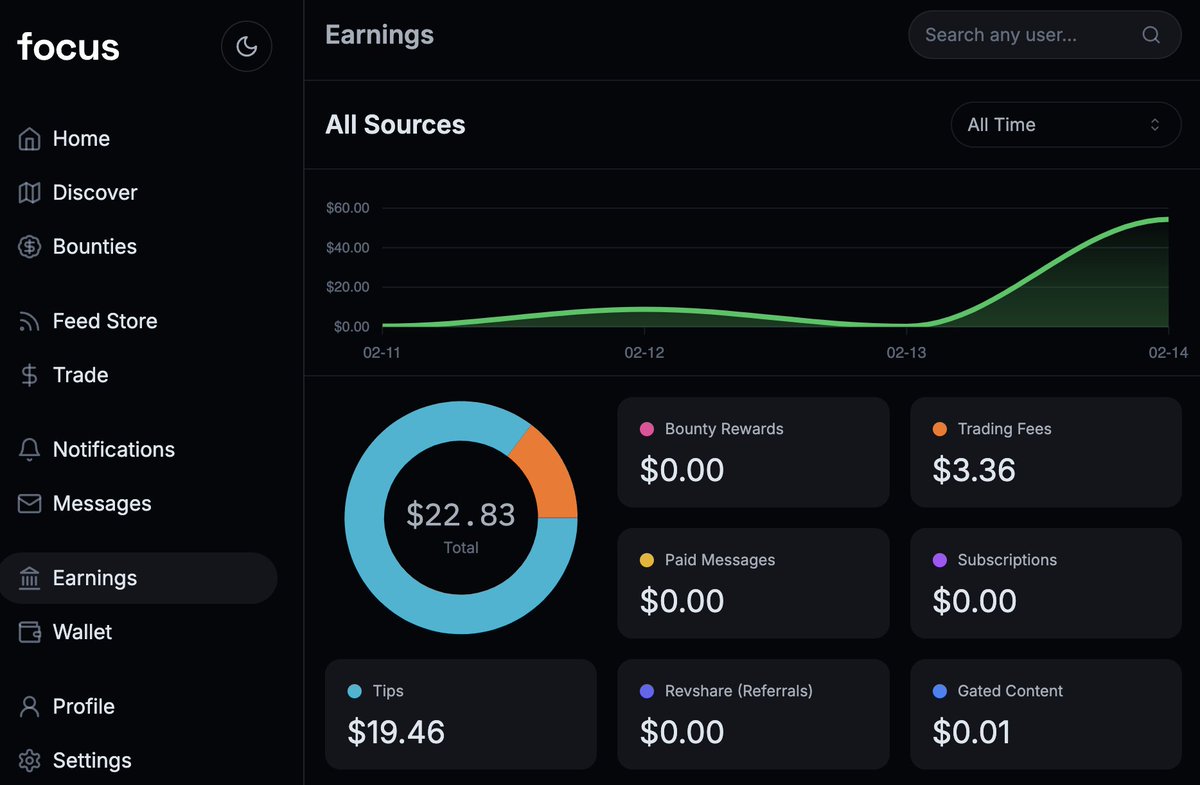
Task: Click the search magnifier icon
Action: click(1151, 35)
